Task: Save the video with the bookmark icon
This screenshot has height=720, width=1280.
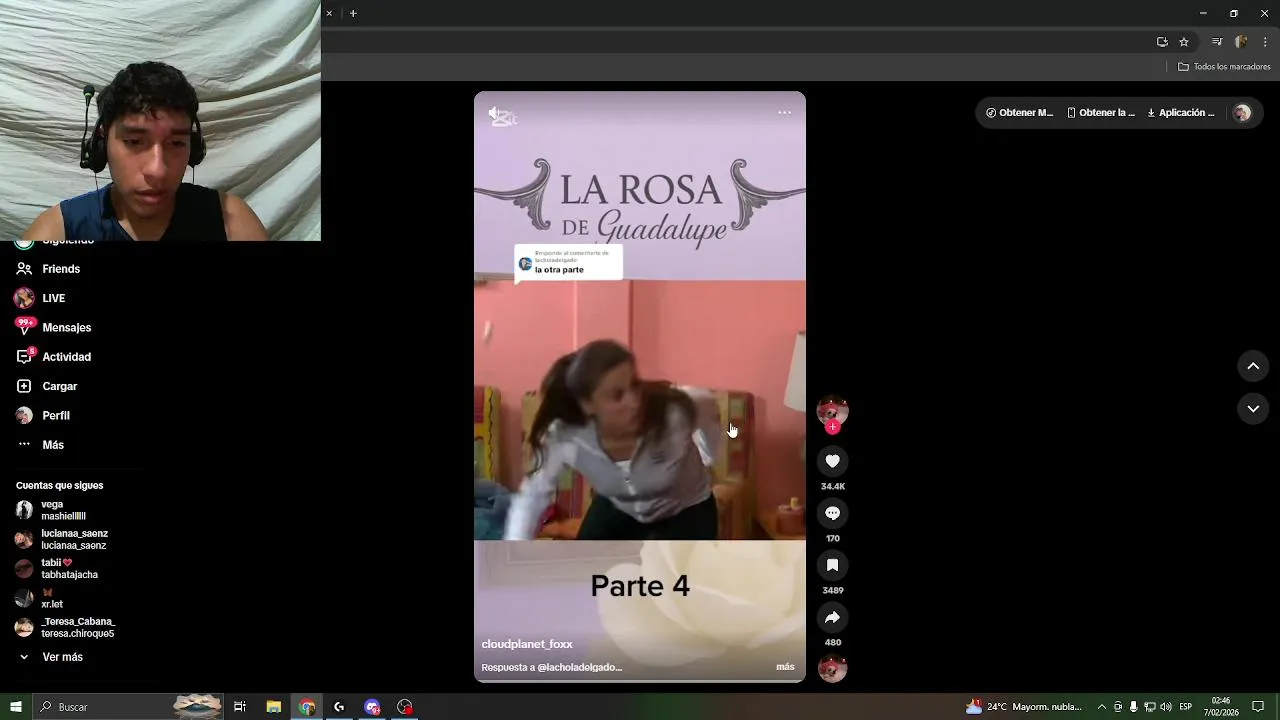Action: [x=832, y=565]
